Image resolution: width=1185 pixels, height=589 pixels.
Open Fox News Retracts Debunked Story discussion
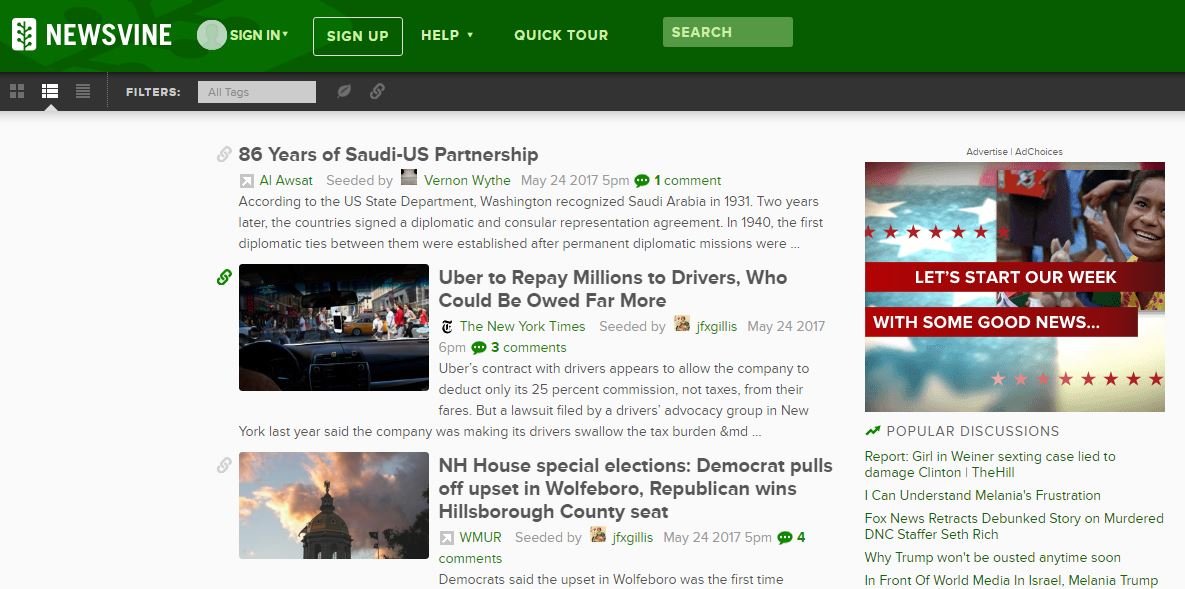coord(1014,527)
